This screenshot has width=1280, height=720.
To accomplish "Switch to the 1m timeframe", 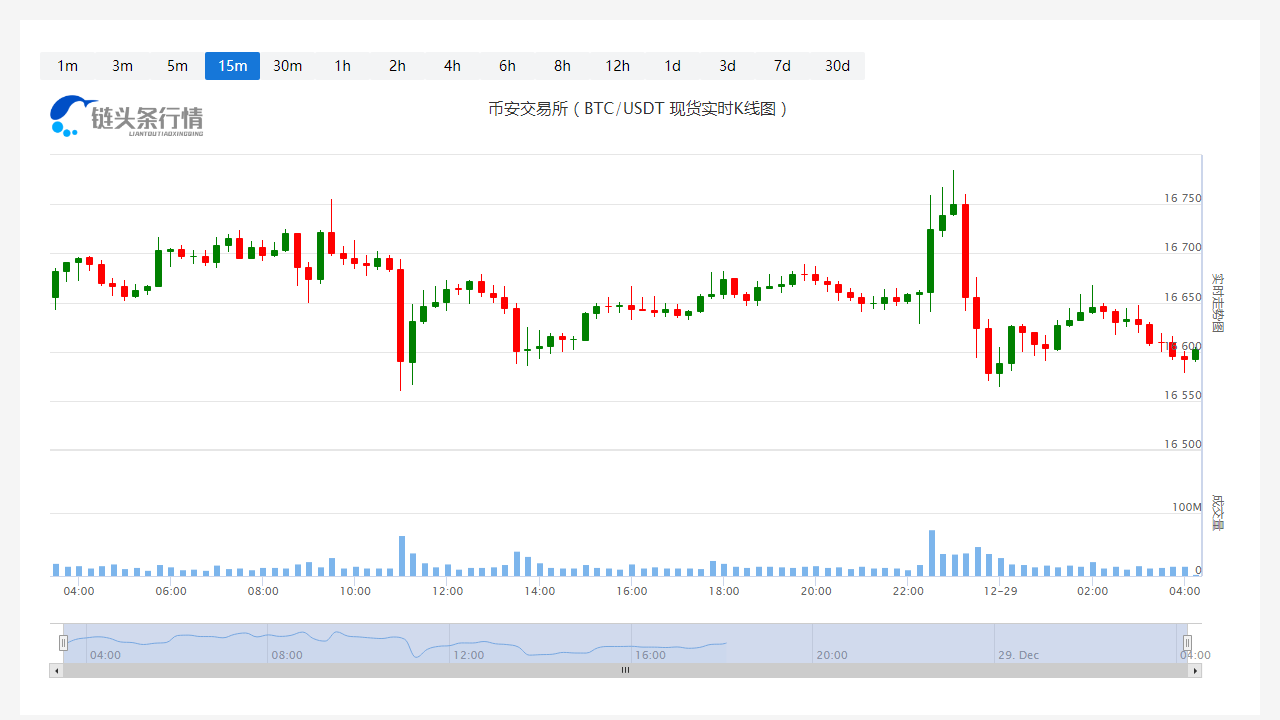I will pos(67,66).
